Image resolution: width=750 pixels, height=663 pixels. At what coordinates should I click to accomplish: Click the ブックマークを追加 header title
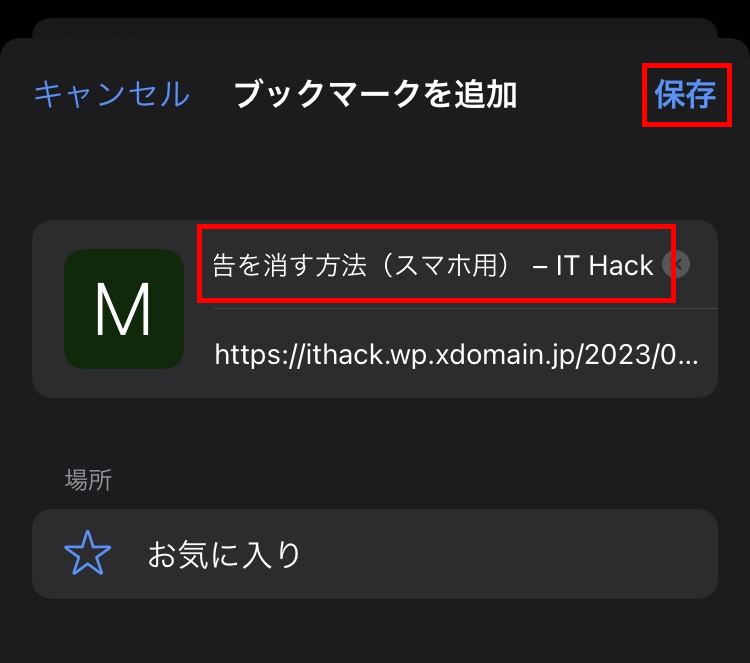375,94
